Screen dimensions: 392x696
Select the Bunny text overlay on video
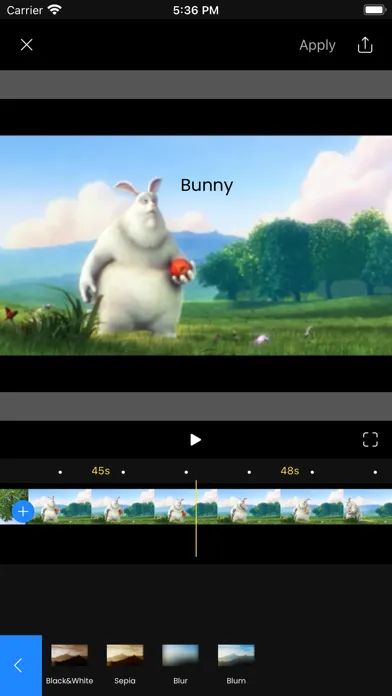(206, 186)
